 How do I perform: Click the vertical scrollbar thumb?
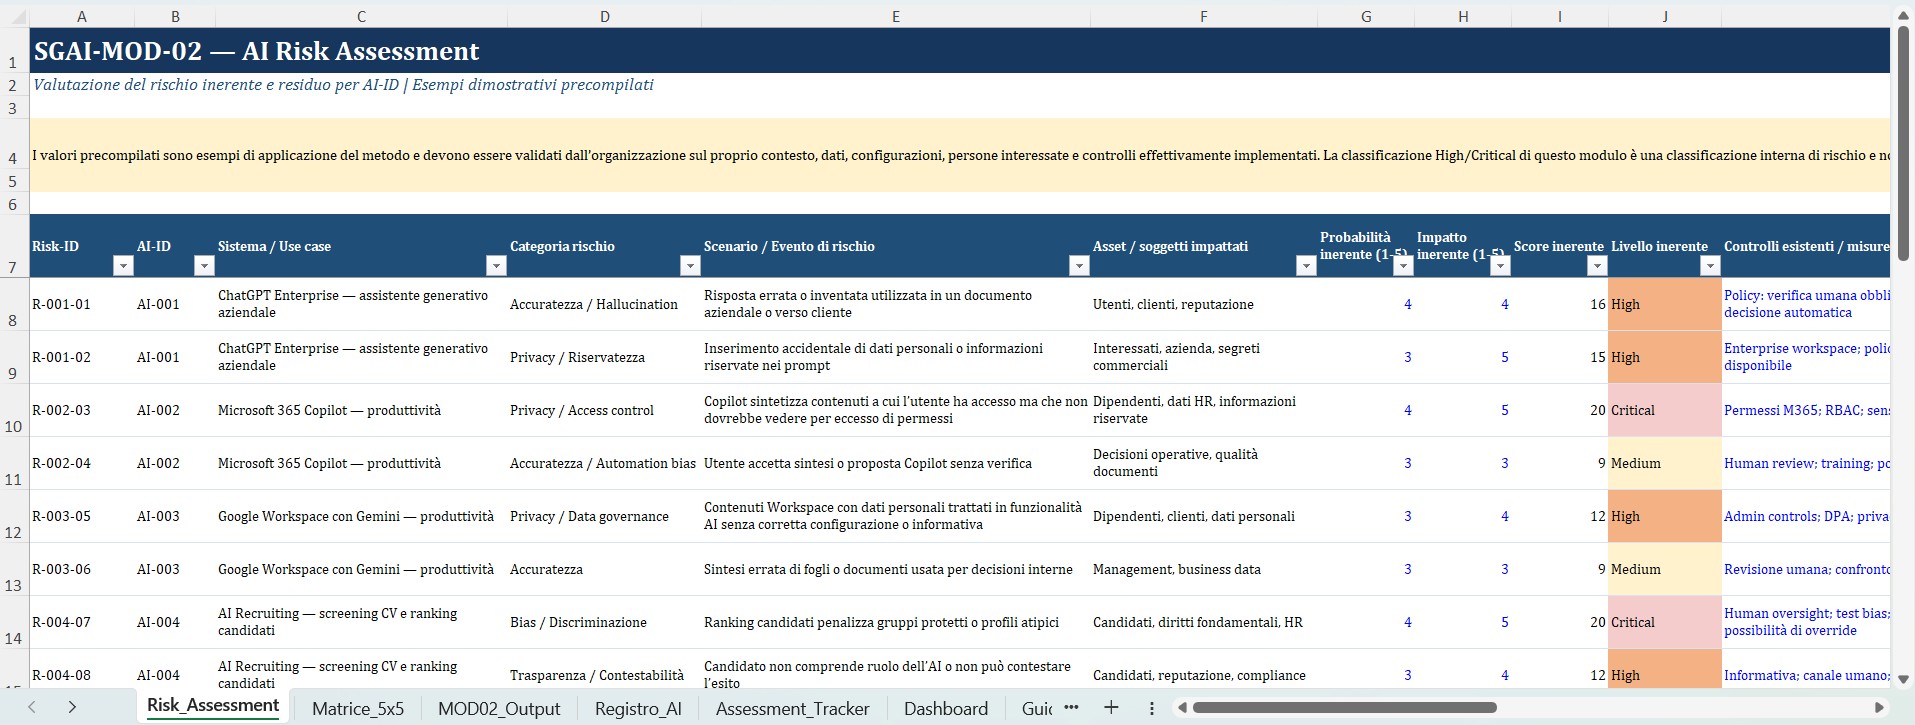pos(1903,142)
